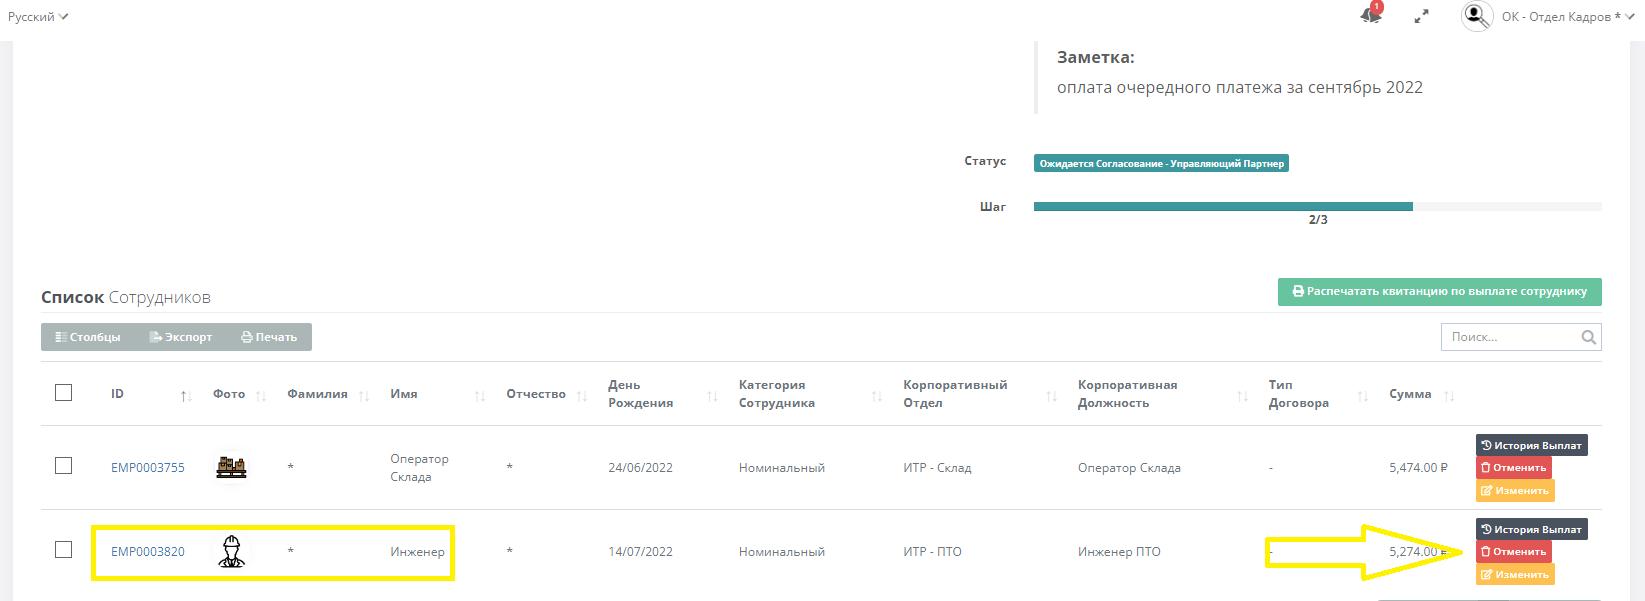Tick the select-all header checkbox
1645x601 pixels.
[x=63, y=393]
